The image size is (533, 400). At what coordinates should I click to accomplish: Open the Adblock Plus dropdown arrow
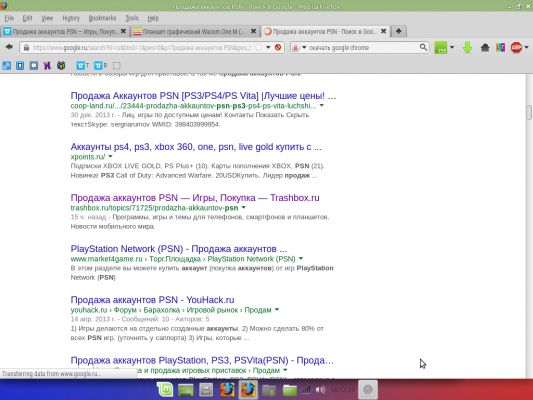527,47
